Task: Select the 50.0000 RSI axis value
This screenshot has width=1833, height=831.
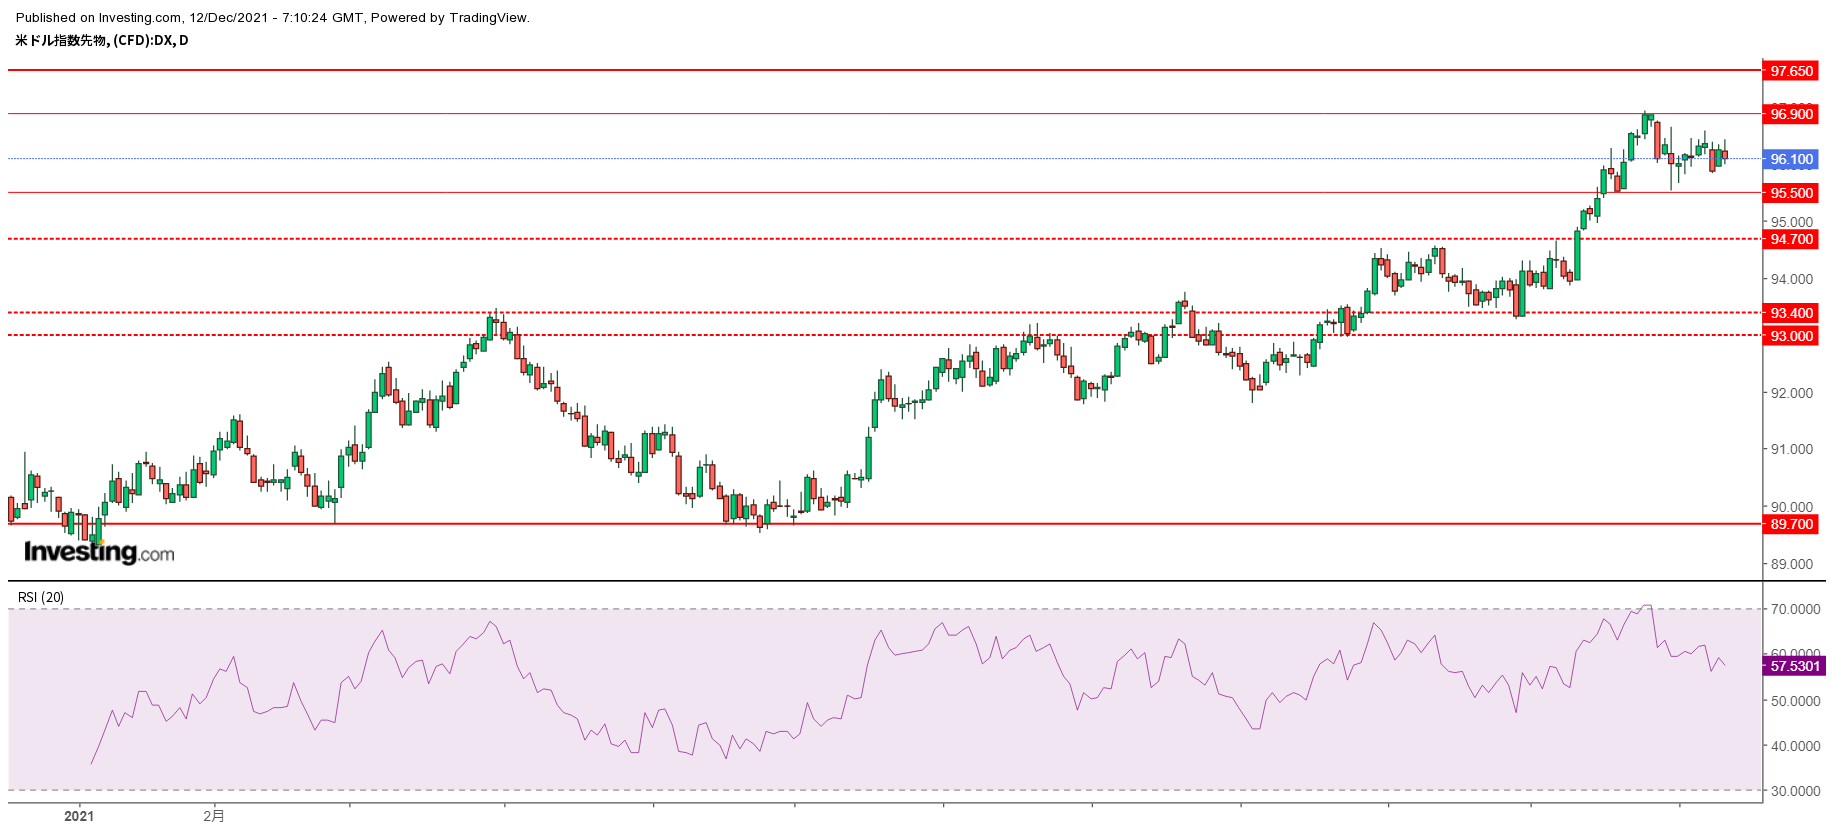Action: point(1795,701)
